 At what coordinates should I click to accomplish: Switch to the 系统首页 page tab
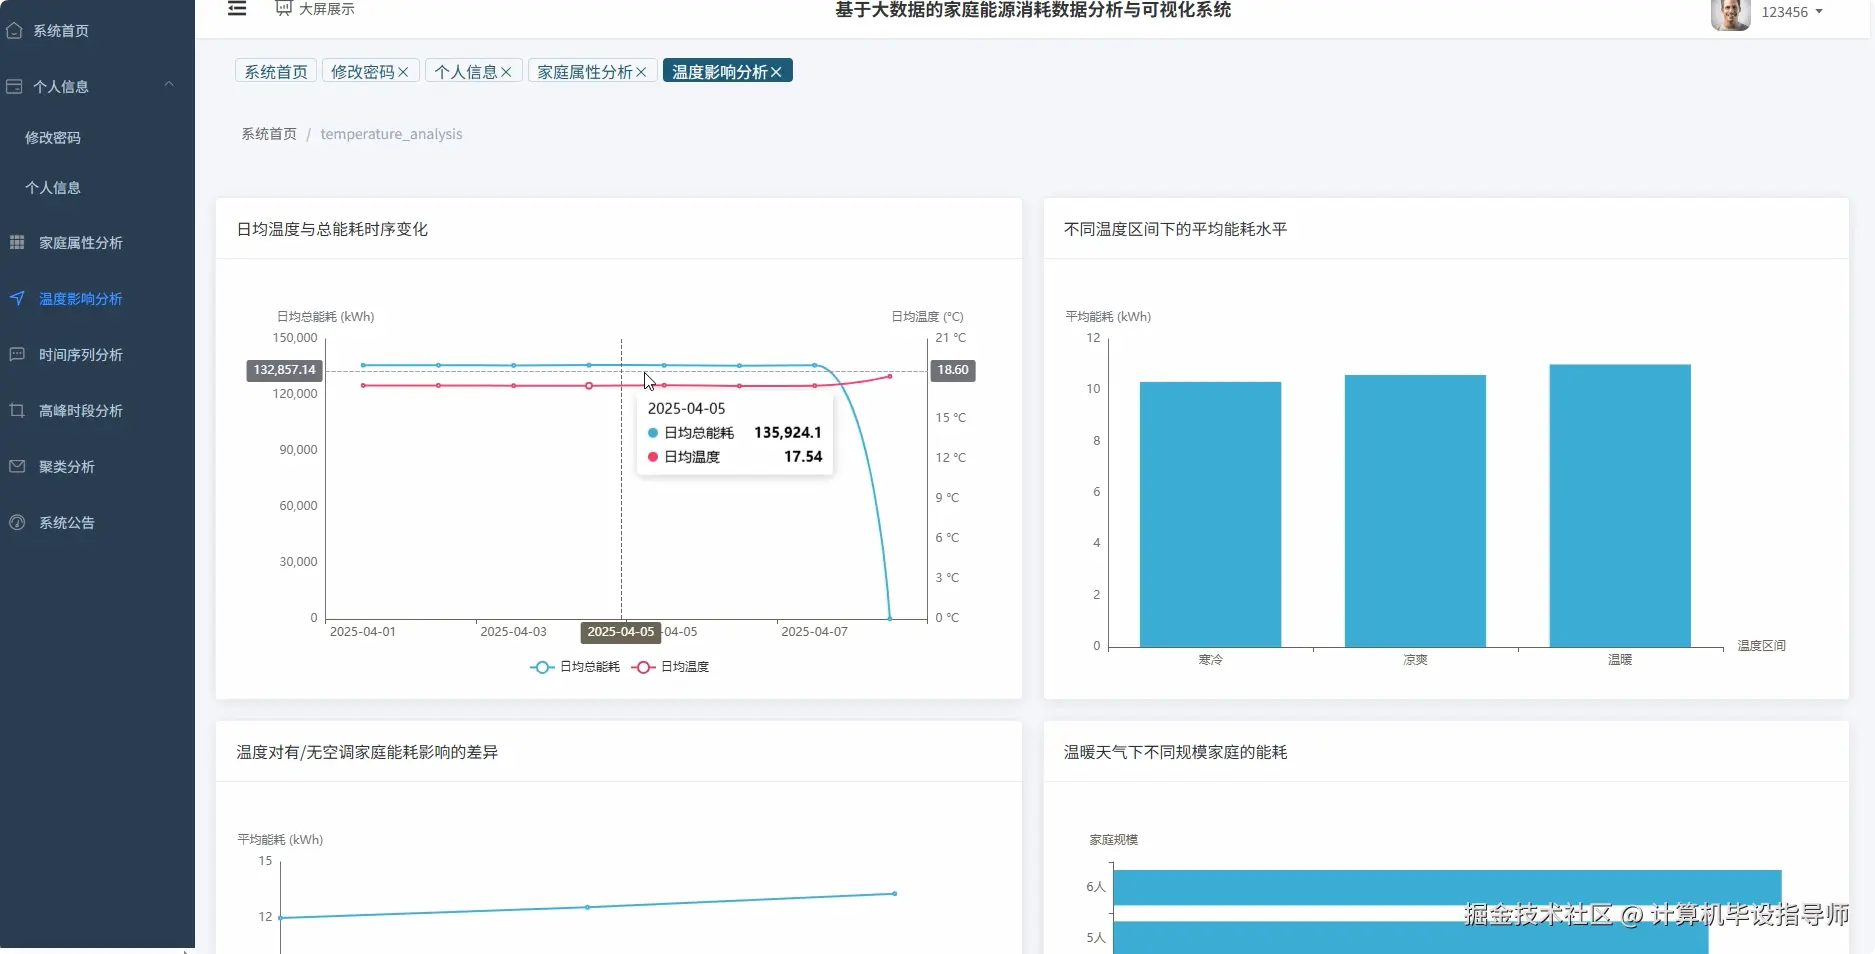pyautogui.click(x=276, y=71)
